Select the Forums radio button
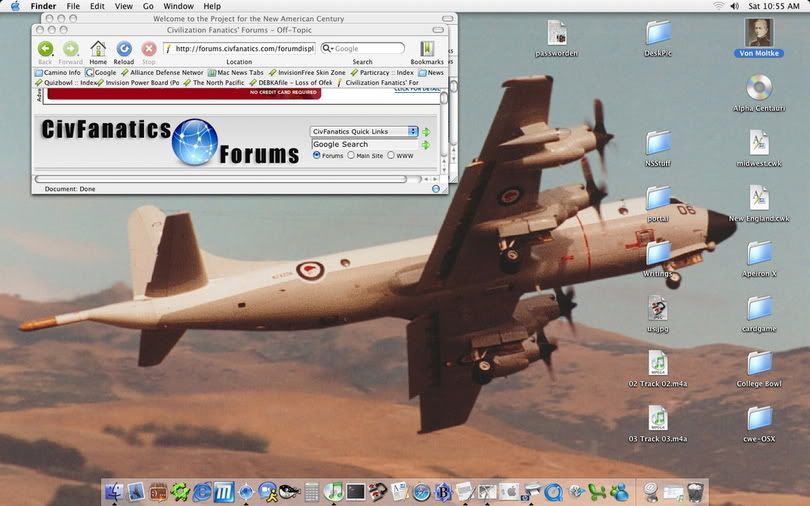This screenshot has height=506, width=810. coord(317,156)
